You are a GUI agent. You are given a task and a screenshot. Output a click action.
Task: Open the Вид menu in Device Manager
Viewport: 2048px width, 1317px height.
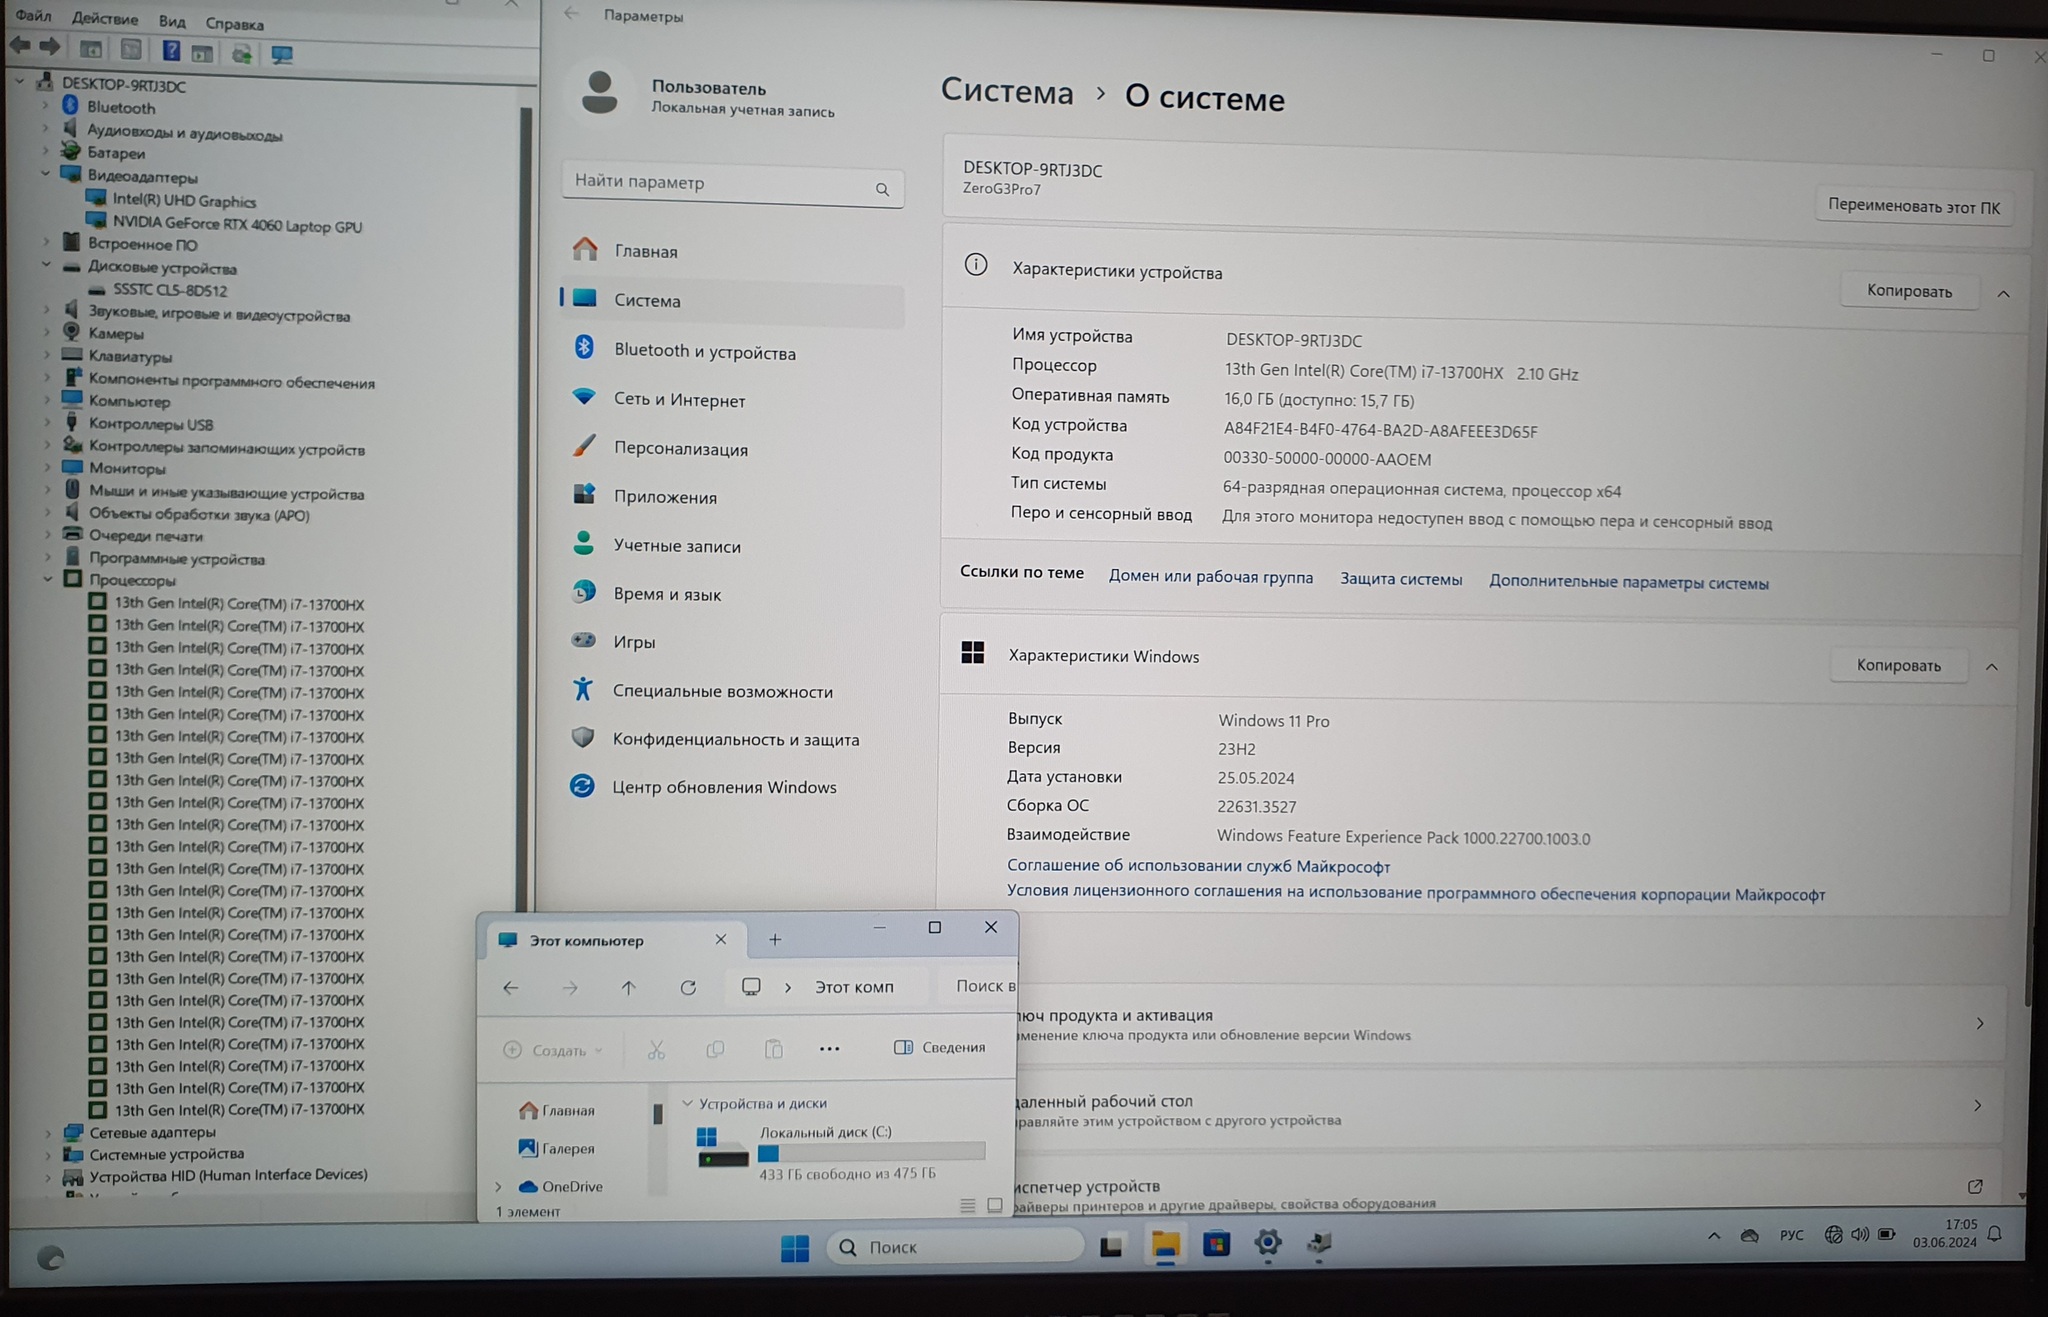(171, 21)
